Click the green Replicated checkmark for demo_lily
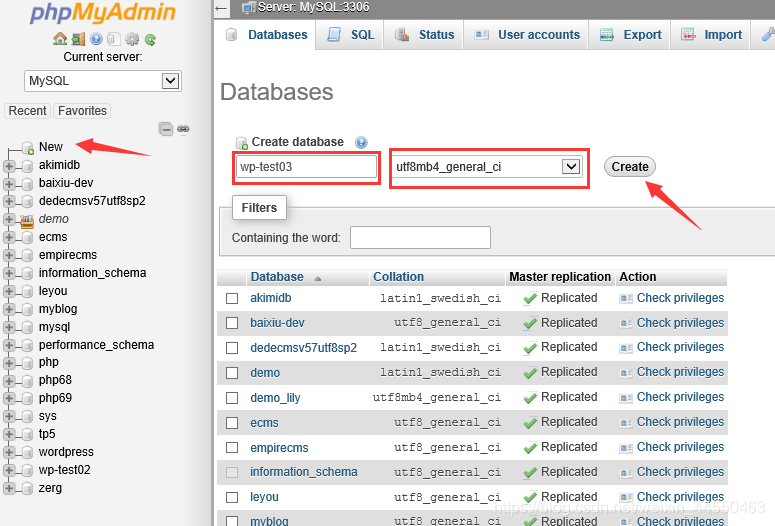The image size is (775, 526). point(530,398)
